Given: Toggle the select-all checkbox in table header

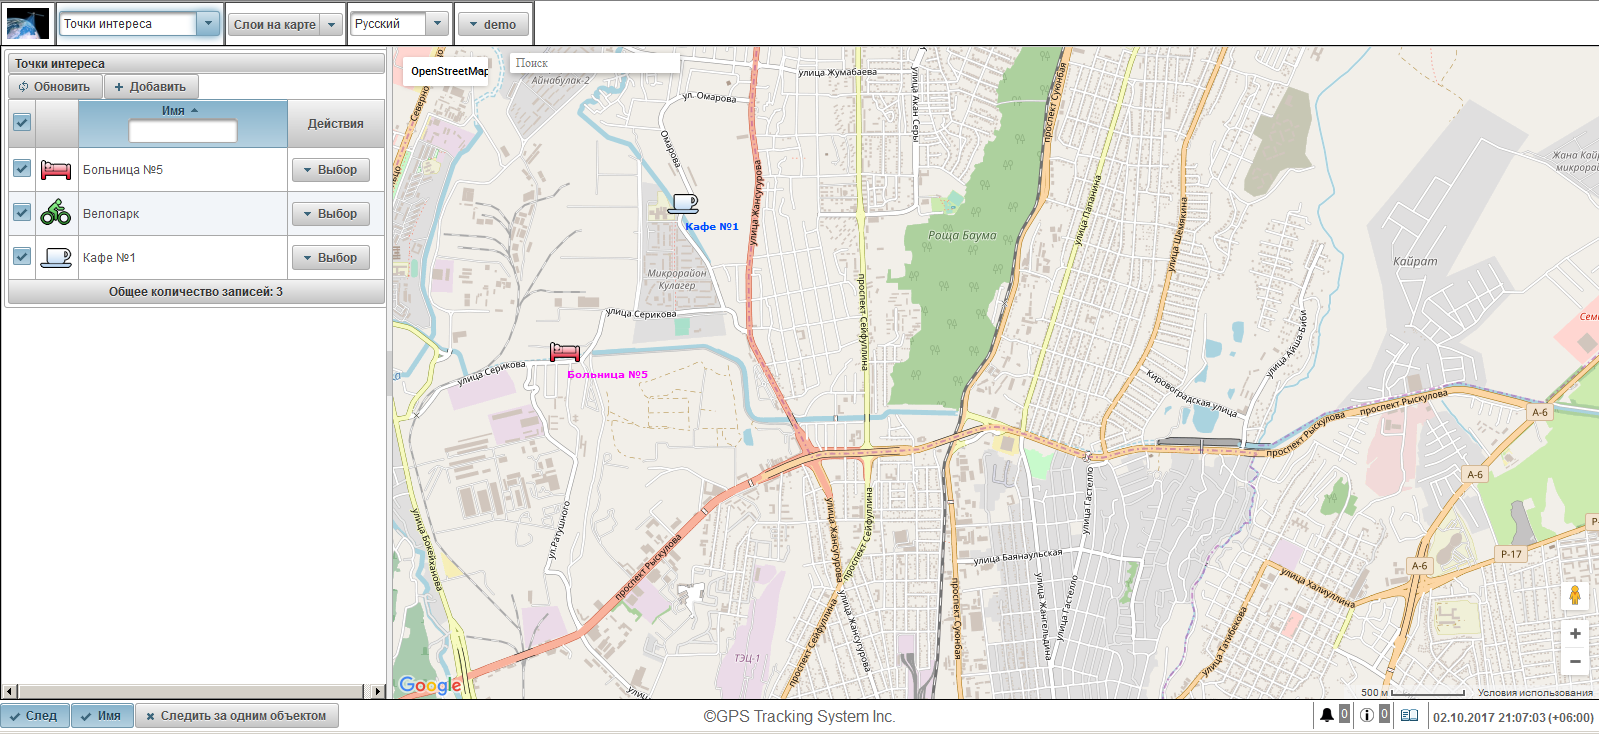Looking at the screenshot, I should tap(22, 123).
